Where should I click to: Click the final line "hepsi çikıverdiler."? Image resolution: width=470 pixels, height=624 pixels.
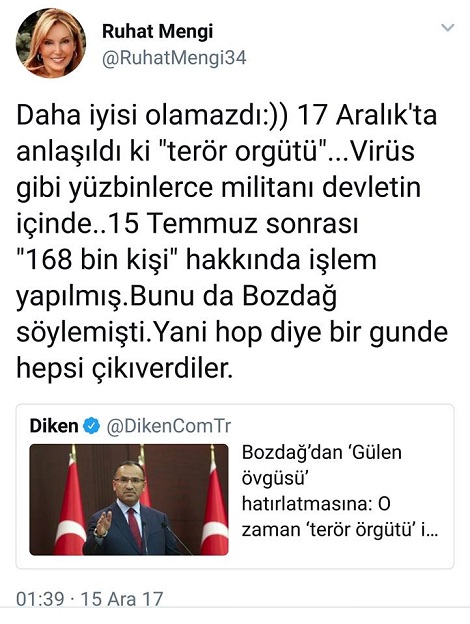click(124, 368)
